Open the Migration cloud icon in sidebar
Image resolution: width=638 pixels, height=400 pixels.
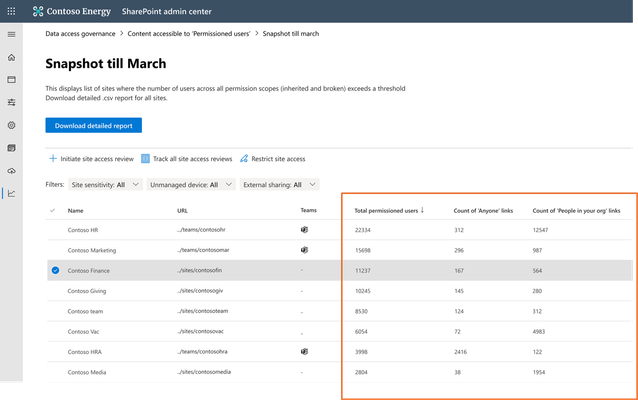[x=11, y=171]
